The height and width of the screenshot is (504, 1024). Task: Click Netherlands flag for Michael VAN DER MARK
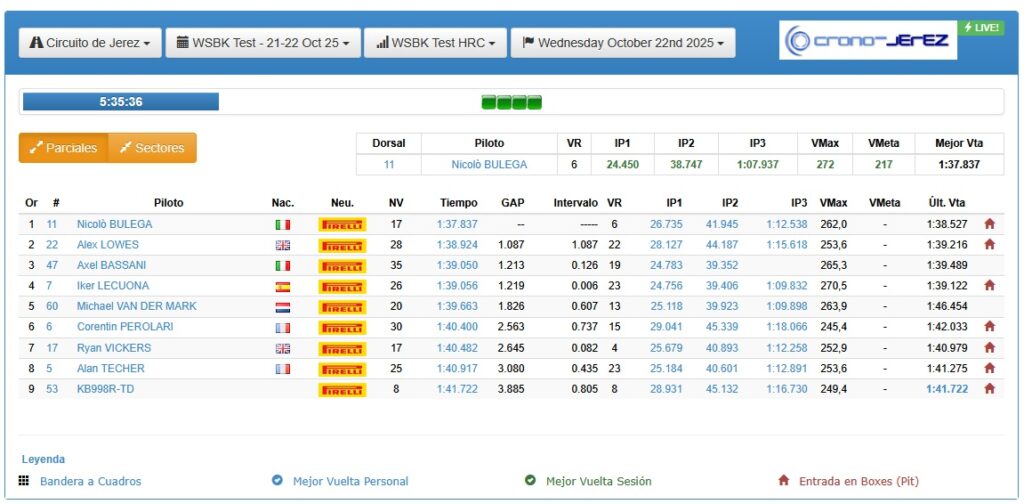click(x=282, y=307)
